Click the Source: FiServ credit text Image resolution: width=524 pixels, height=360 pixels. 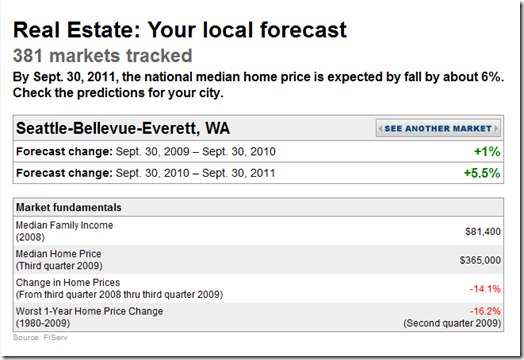pyautogui.click(x=40, y=338)
